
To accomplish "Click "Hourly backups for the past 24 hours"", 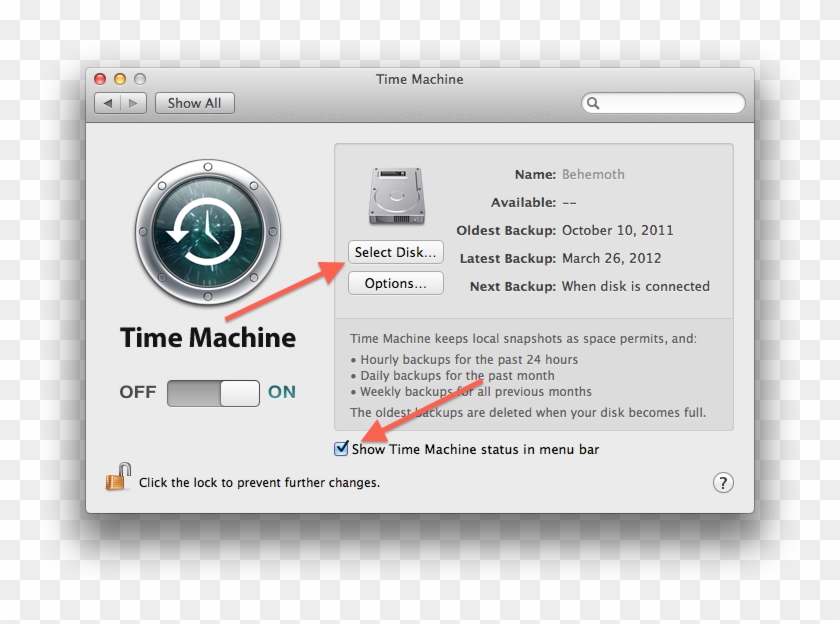I will click(469, 359).
